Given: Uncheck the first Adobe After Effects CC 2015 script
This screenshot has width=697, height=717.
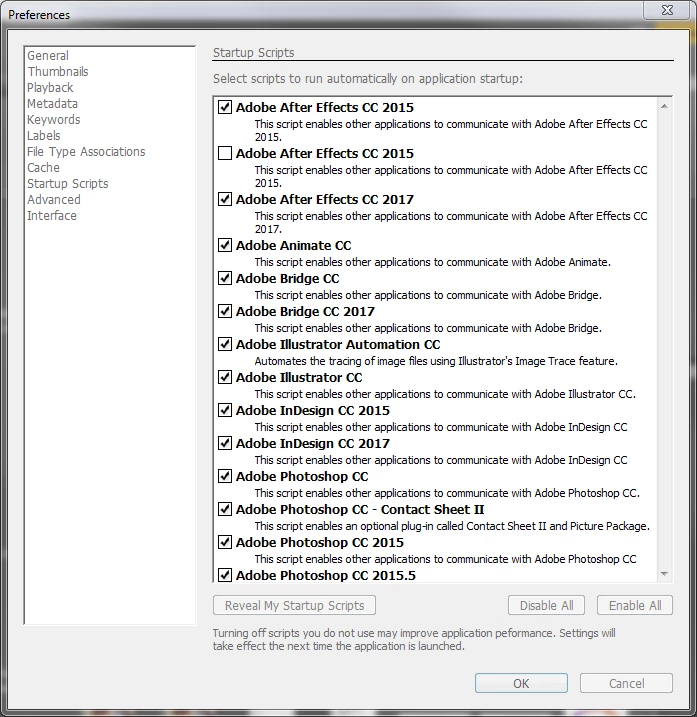Looking at the screenshot, I should (225, 107).
